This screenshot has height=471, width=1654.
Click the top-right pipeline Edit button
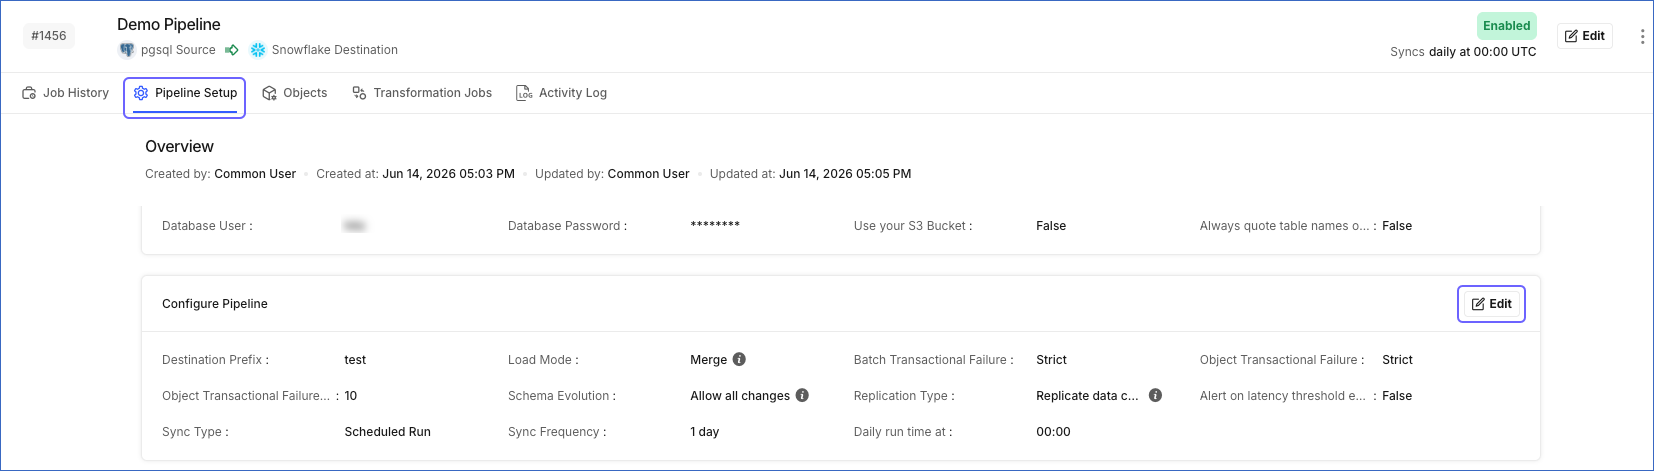[x=1584, y=36]
